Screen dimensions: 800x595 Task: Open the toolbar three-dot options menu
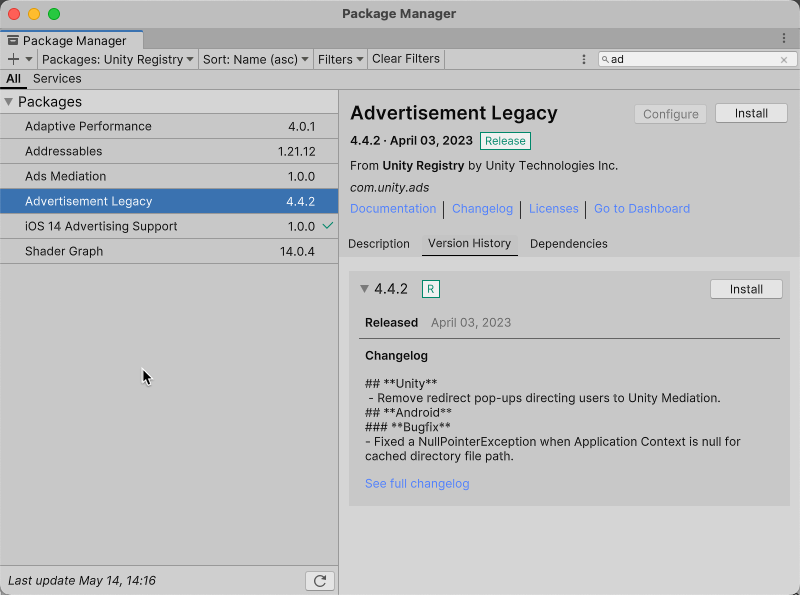(584, 60)
